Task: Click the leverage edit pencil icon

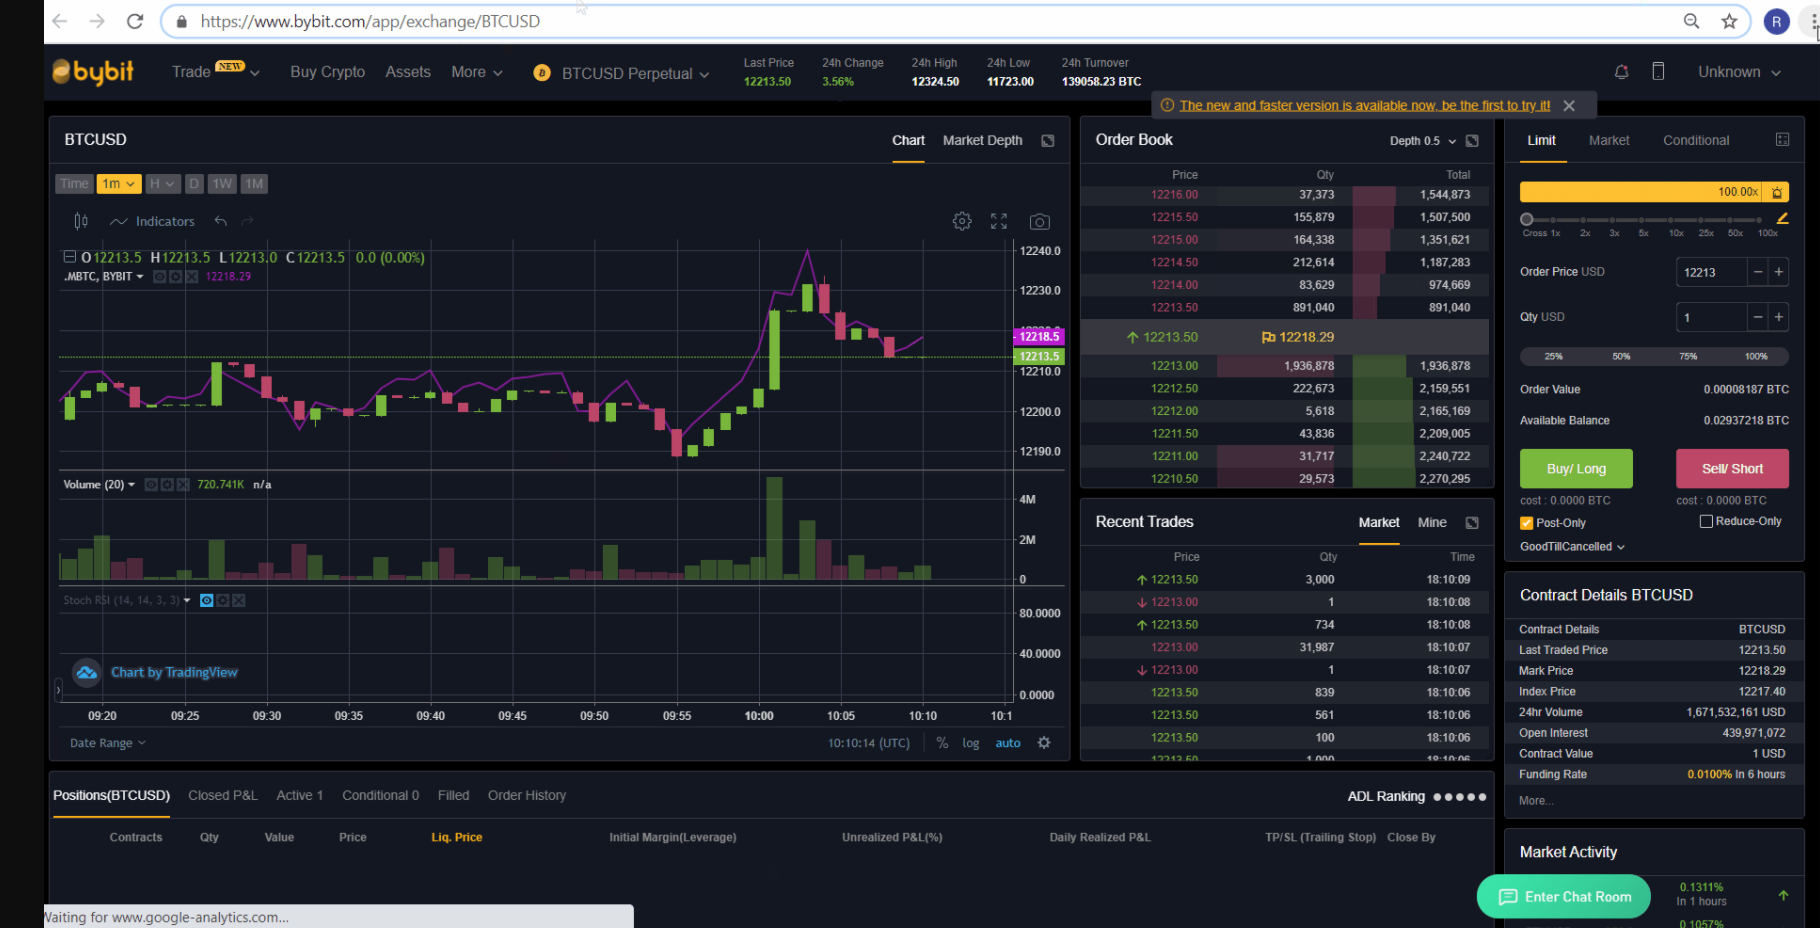Action: pyautogui.click(x=1783, y=219)
